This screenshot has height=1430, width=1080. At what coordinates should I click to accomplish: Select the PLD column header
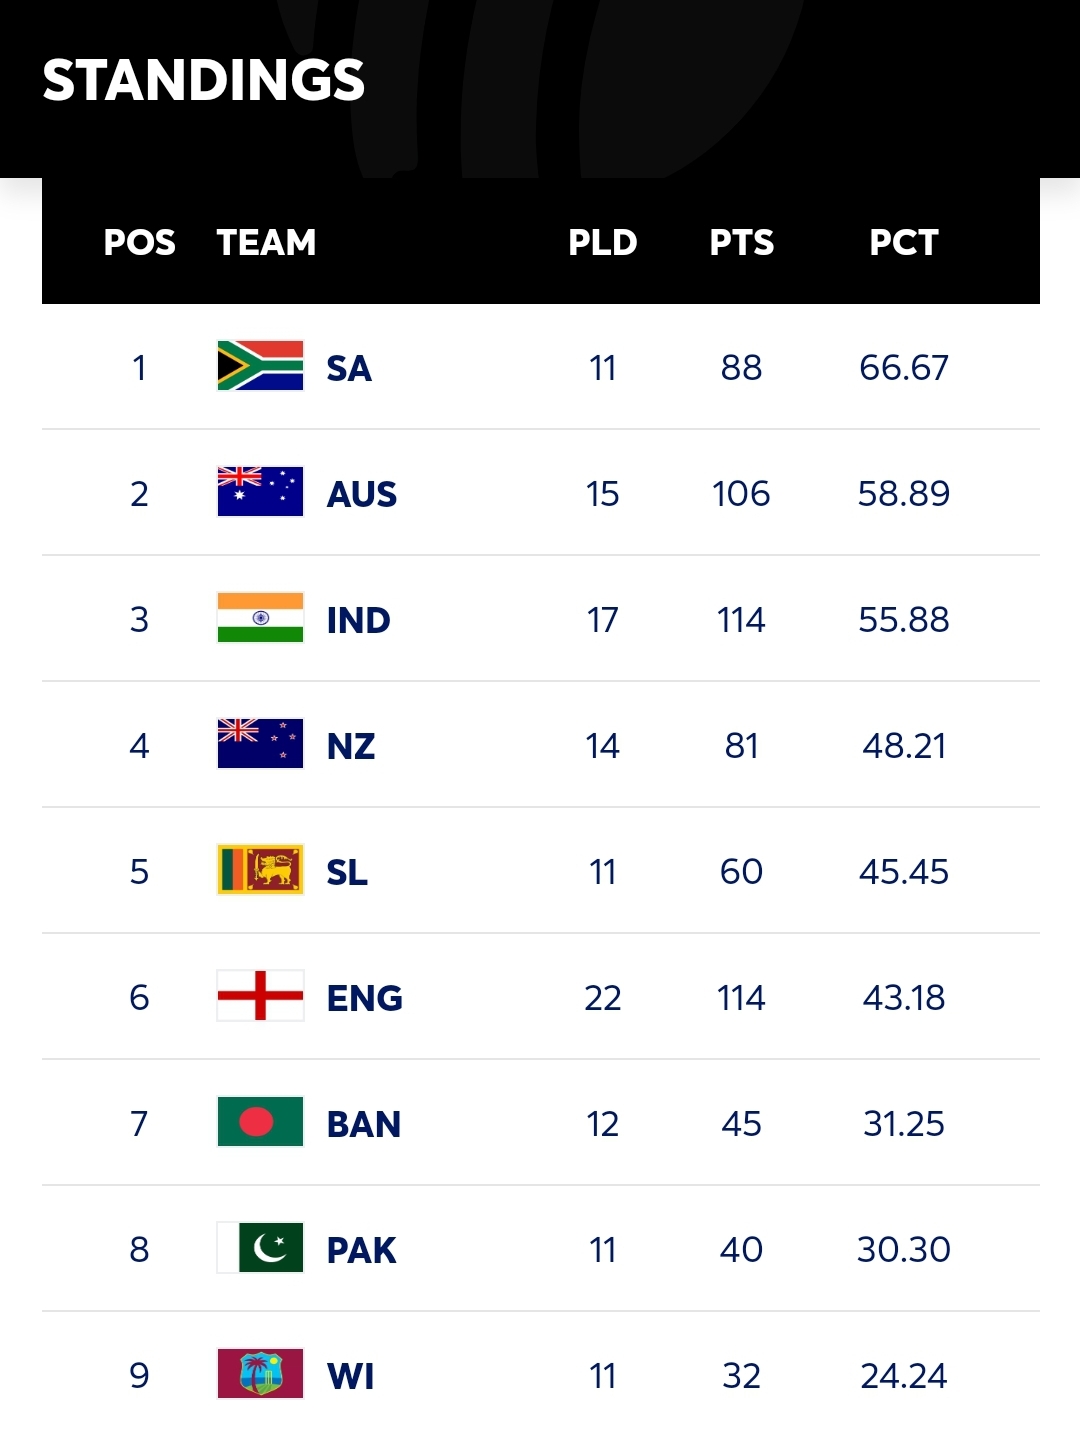(x=603, y=242)
